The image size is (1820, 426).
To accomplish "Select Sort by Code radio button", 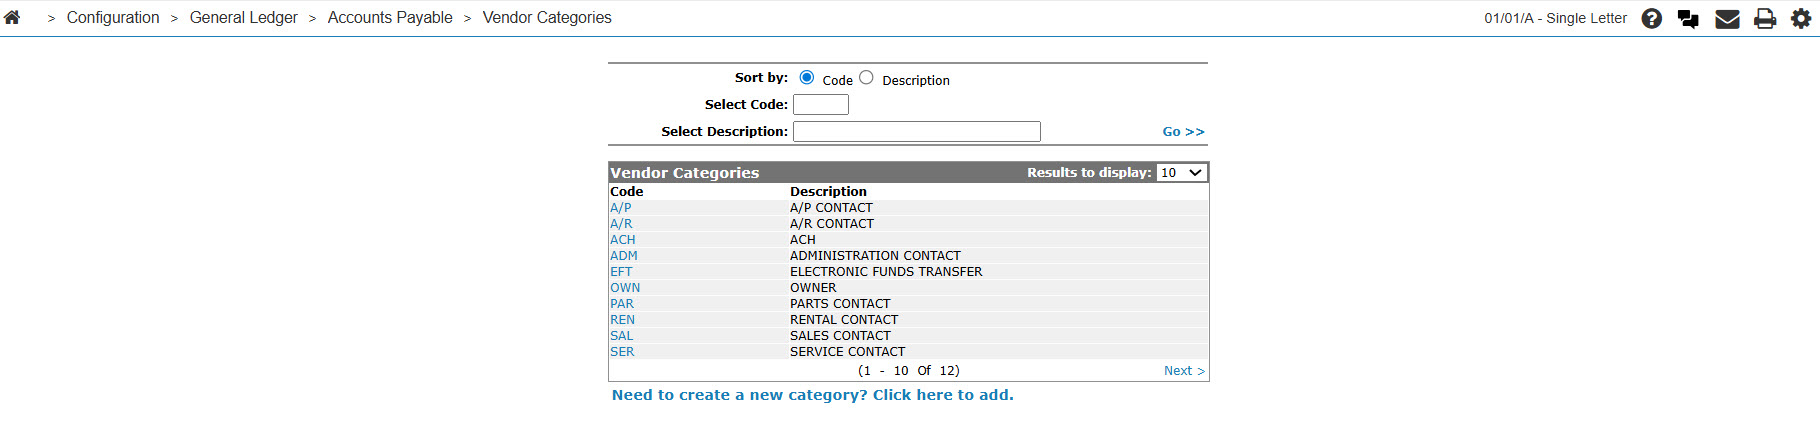I will 807,77.
